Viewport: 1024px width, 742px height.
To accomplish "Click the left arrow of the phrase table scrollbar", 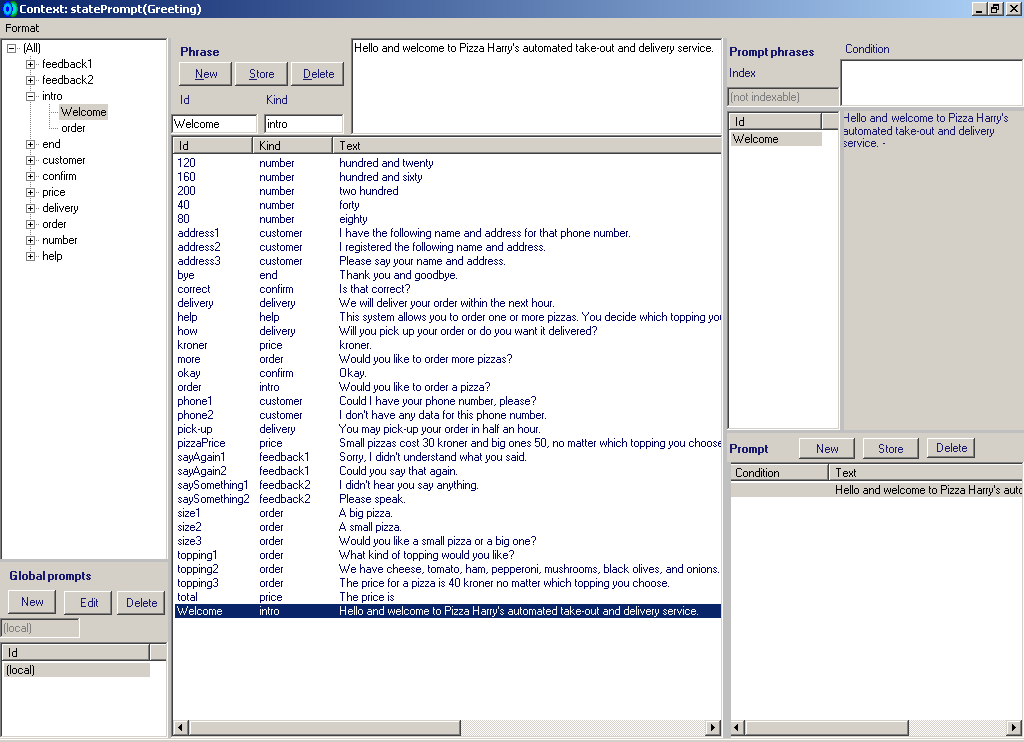I will coord(180,728).
